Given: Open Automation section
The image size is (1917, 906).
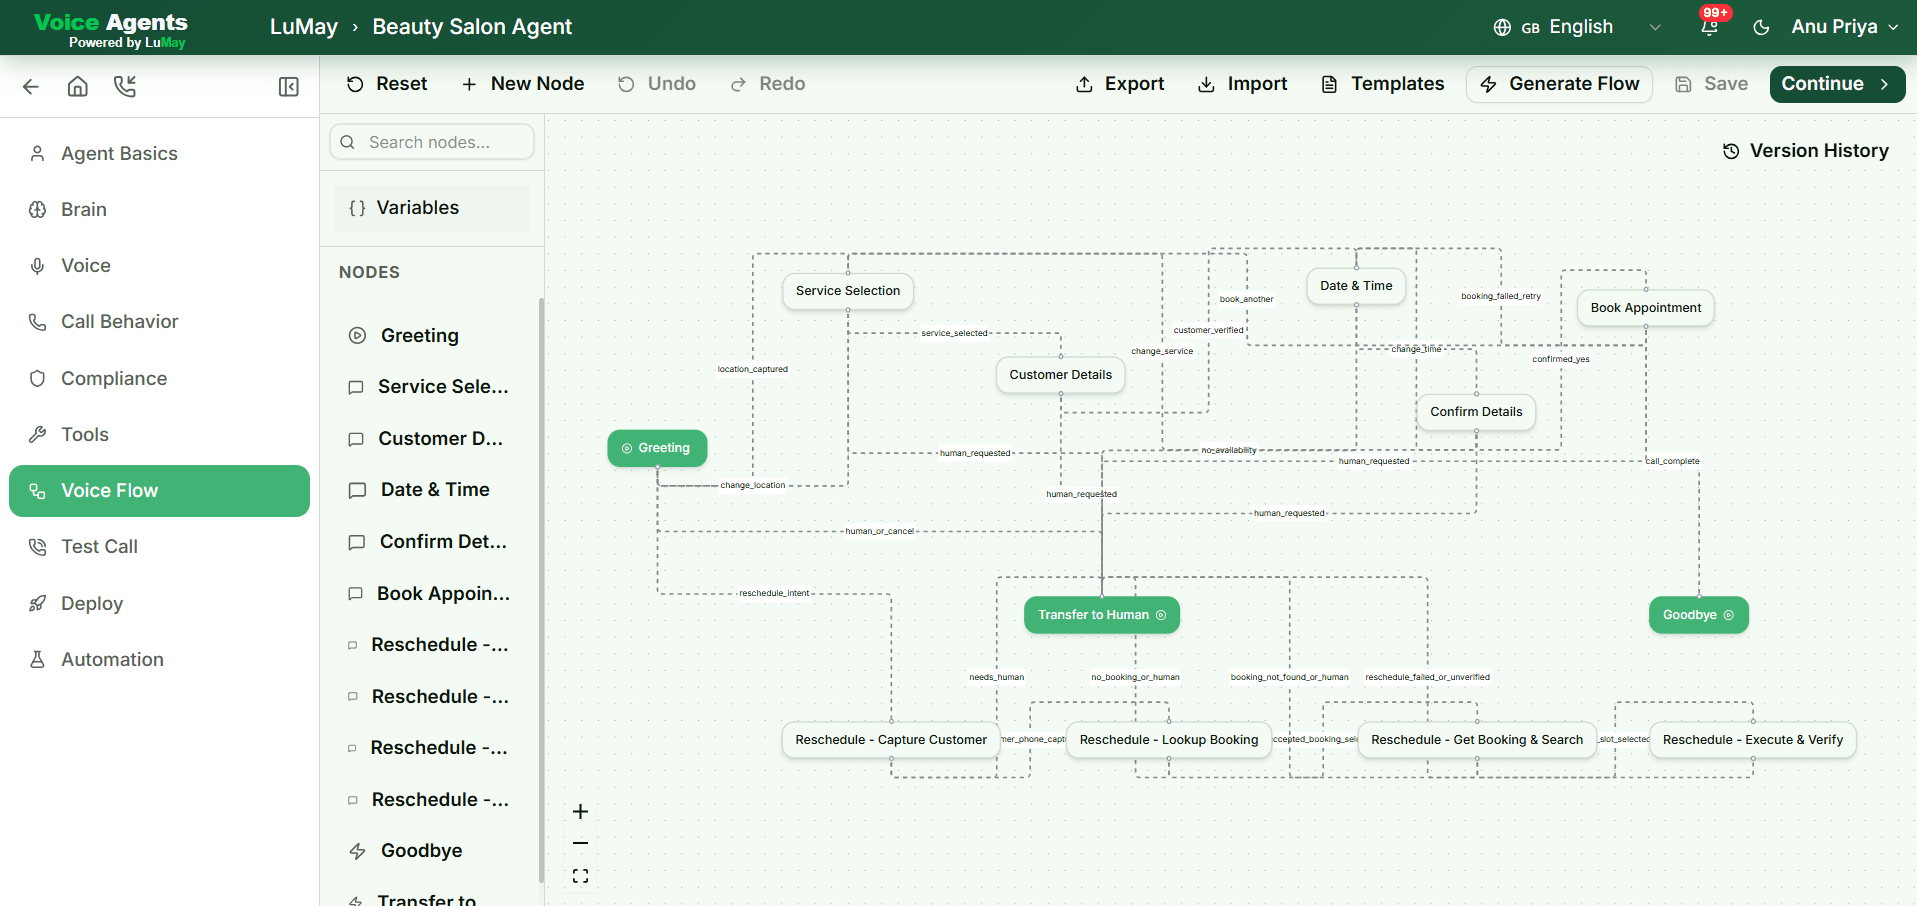Looking at the screenshot, I should 160,659.
